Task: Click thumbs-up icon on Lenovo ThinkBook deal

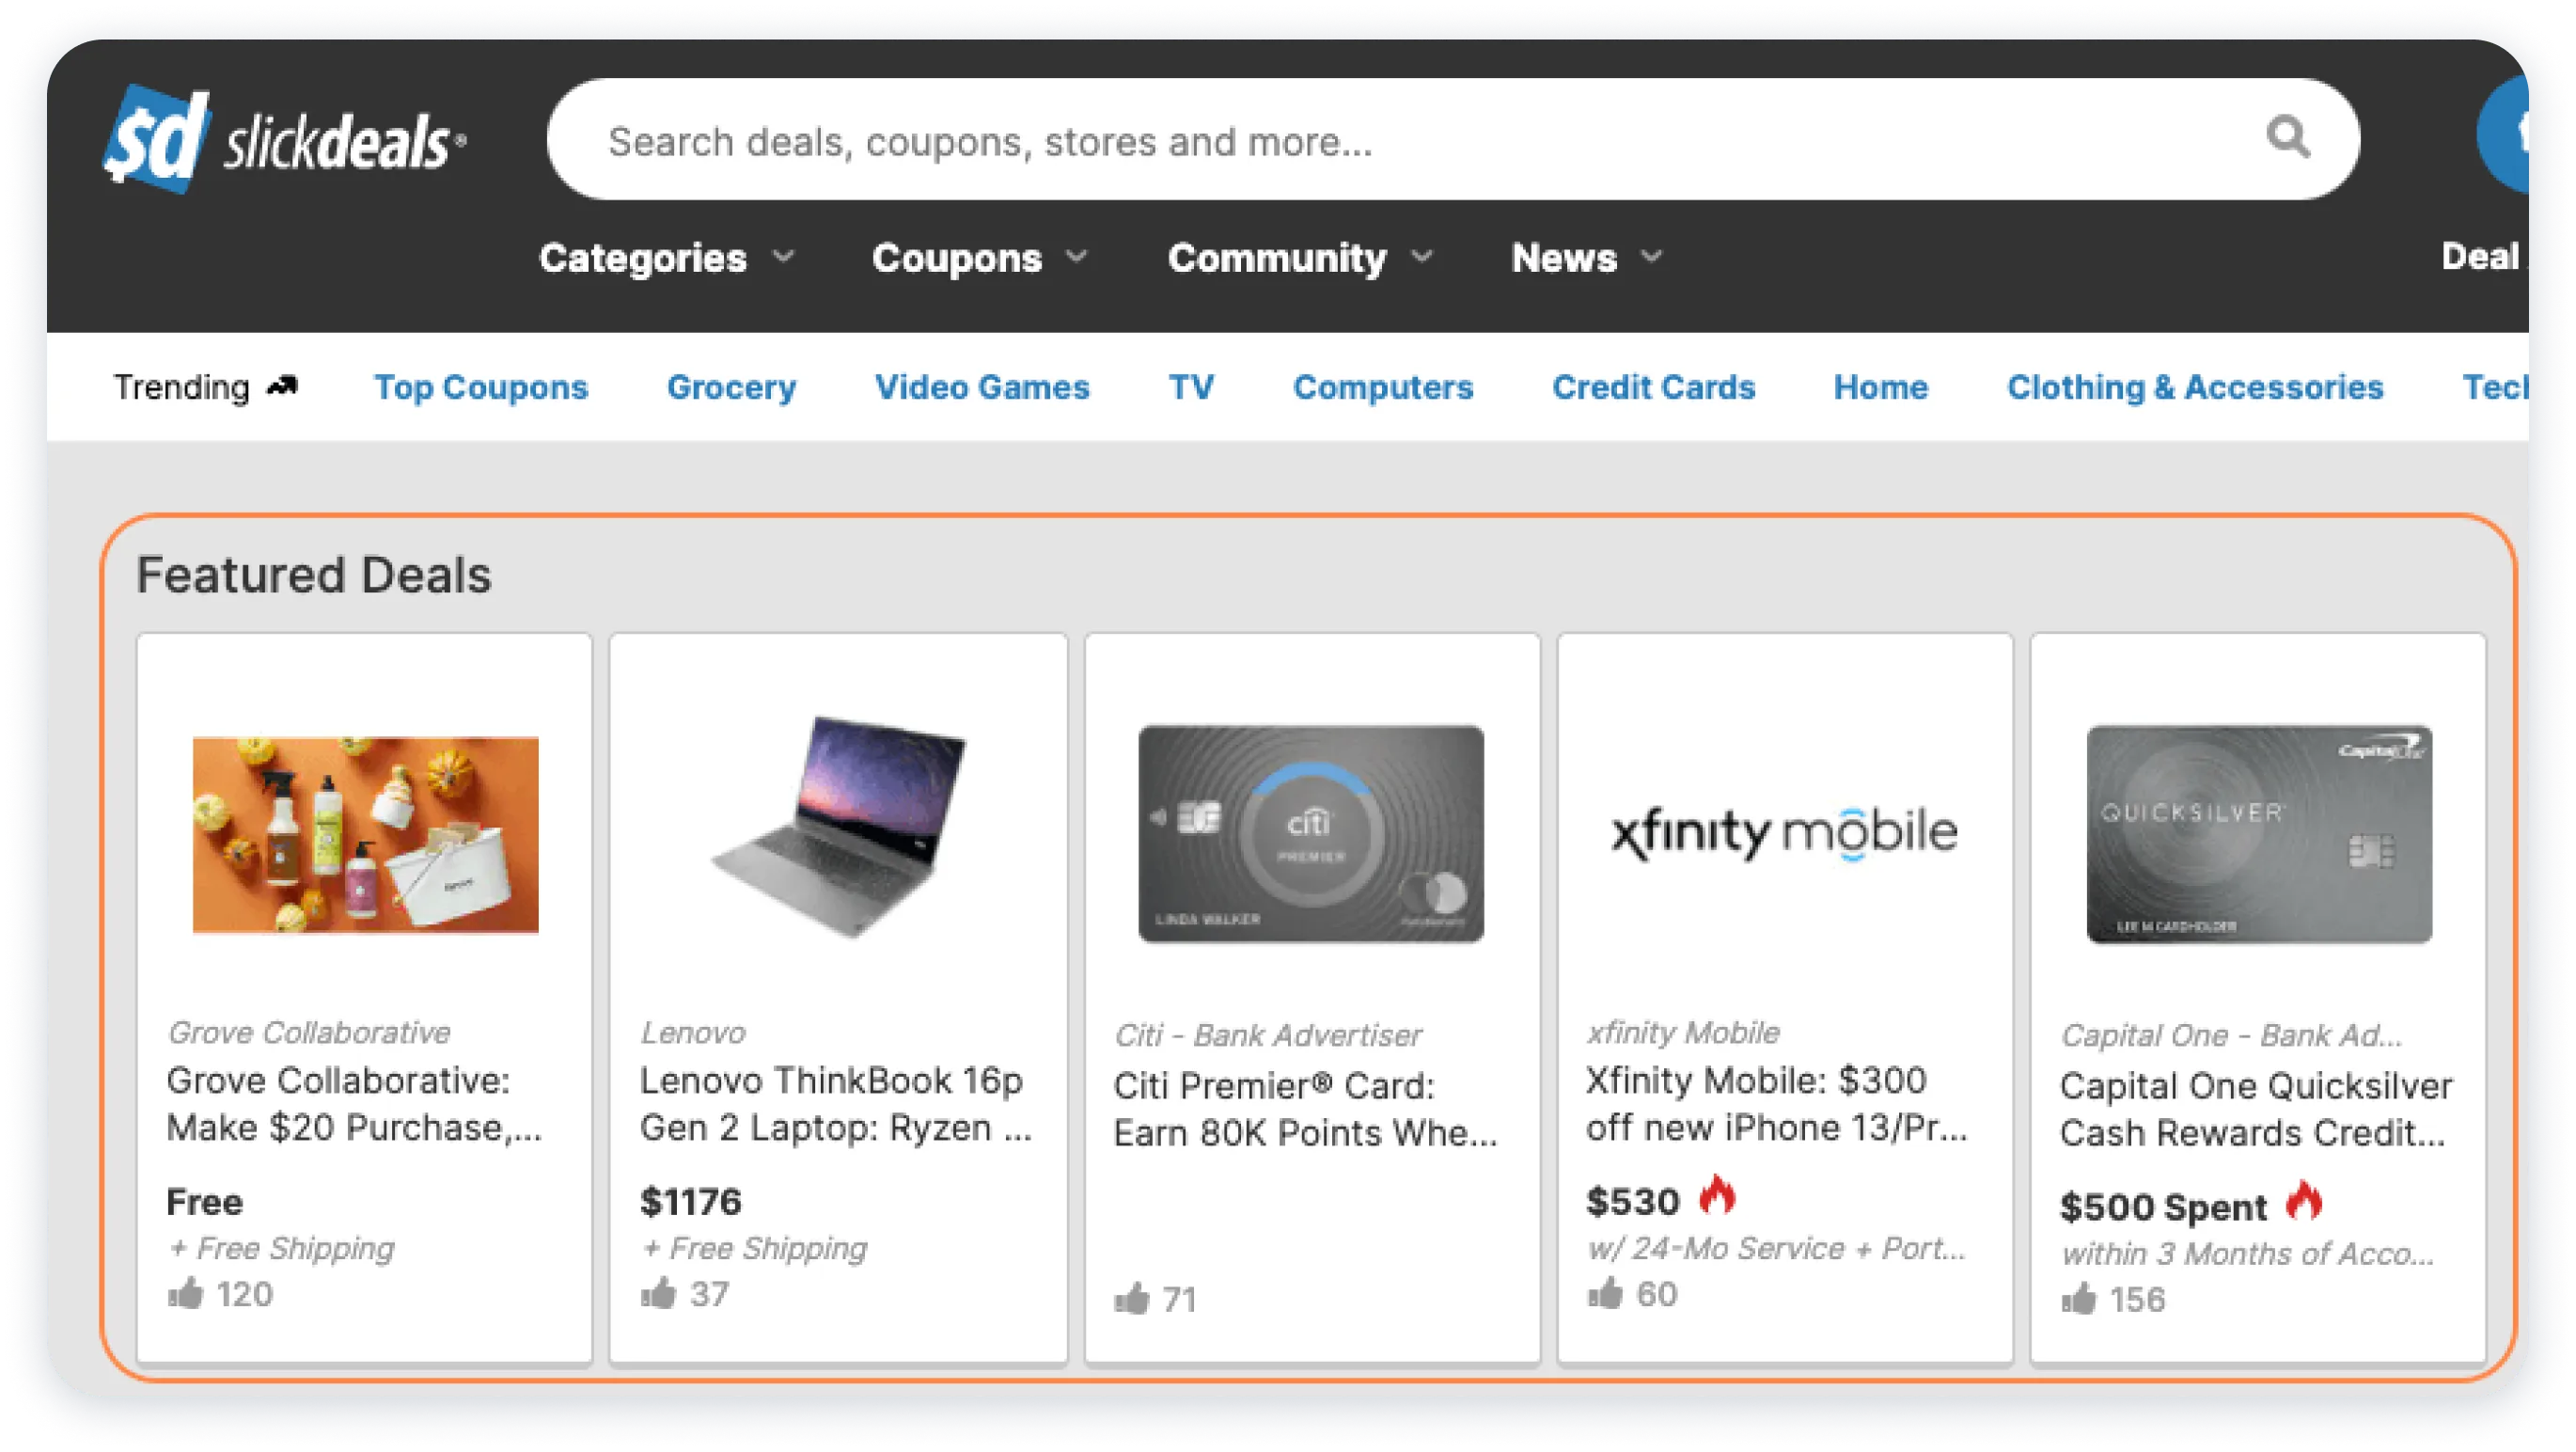Action: [659, 1294]
